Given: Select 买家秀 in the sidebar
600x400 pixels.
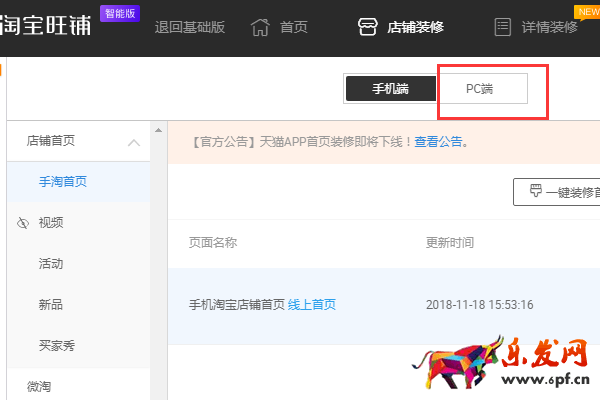Looking at the screenshot, I should 57,345.
